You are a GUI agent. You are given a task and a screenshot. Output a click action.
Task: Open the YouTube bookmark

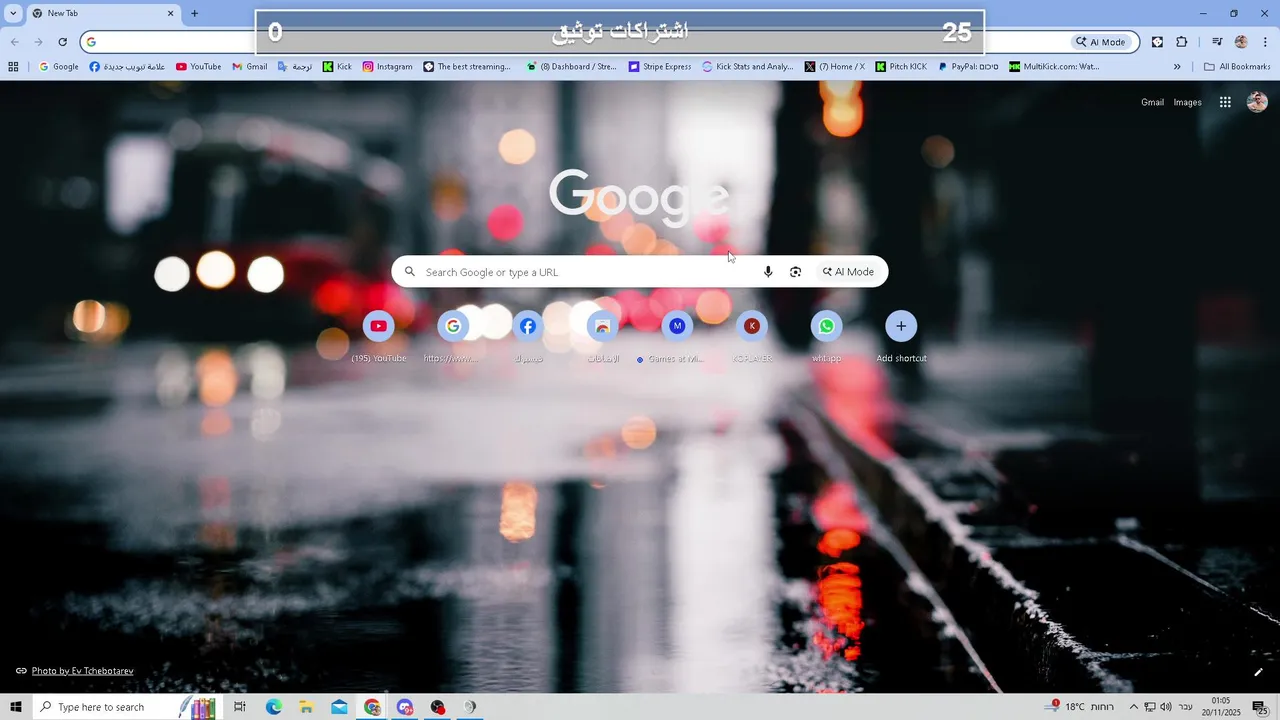coord(198,67)
